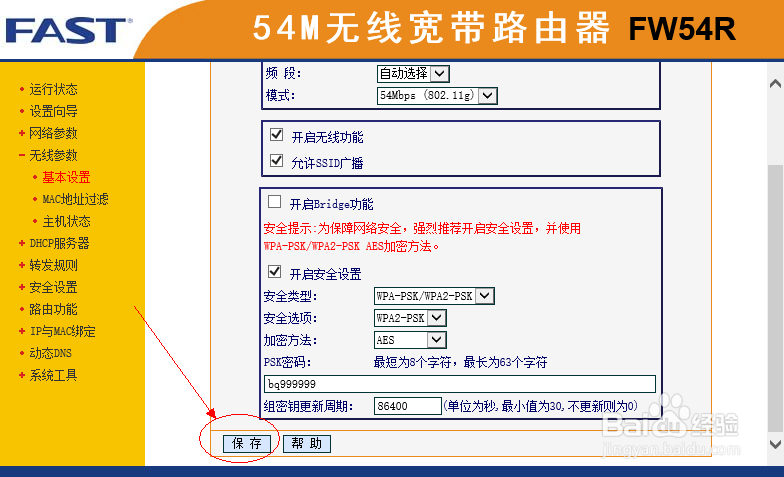Click the FAST brand logo
784x477 pixels.
[69, 30]
